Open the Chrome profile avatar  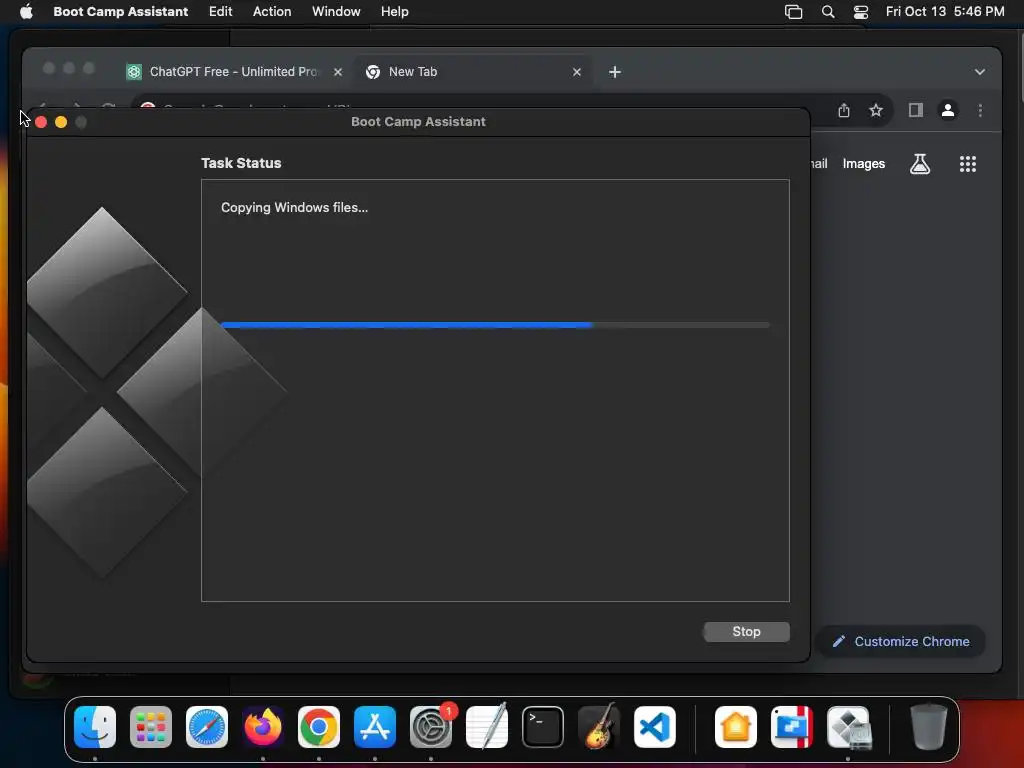[948, 110]
